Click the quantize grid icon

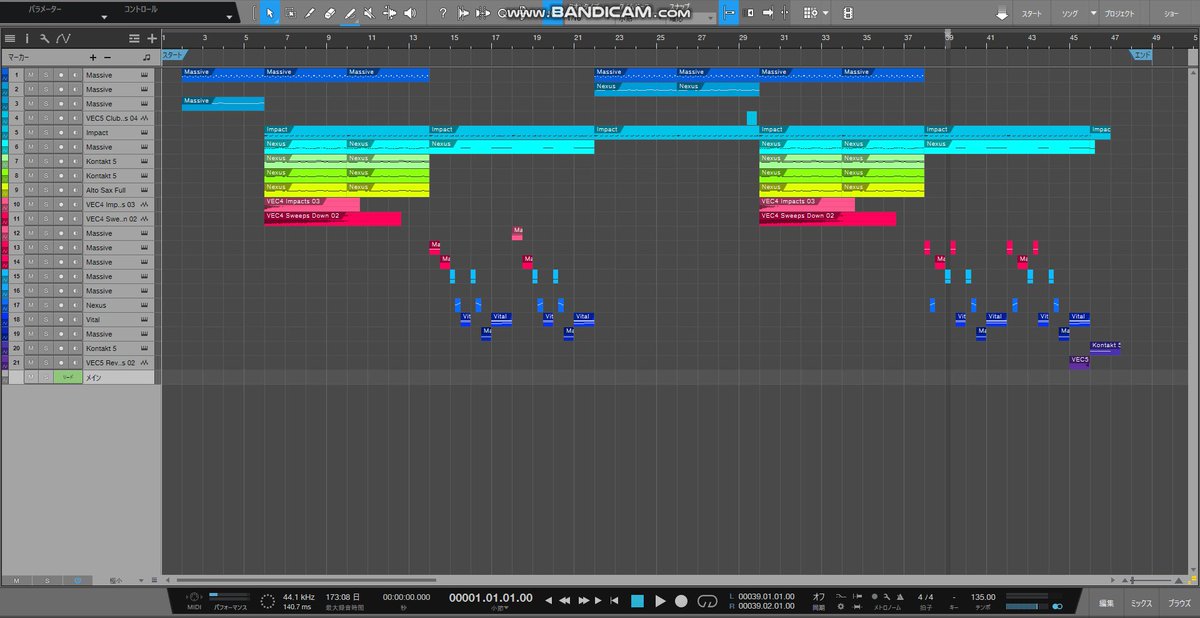[810, 13]
